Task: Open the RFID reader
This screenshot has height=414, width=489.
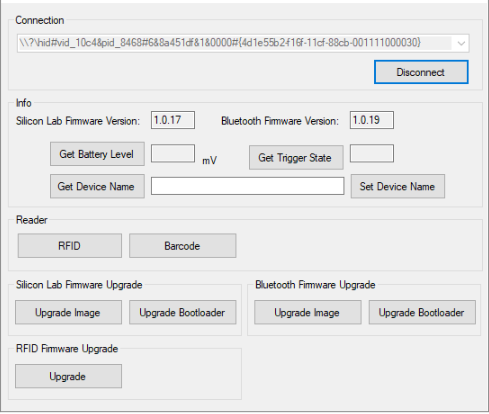Action: (x=70, y=246)
